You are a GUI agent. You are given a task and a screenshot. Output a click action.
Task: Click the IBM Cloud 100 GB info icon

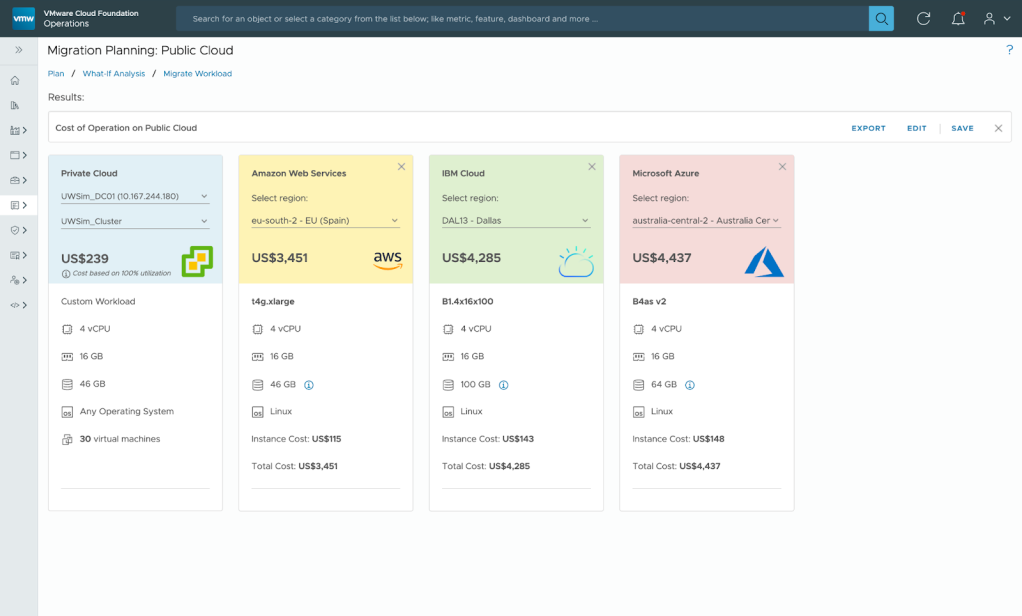pos(503,385)
